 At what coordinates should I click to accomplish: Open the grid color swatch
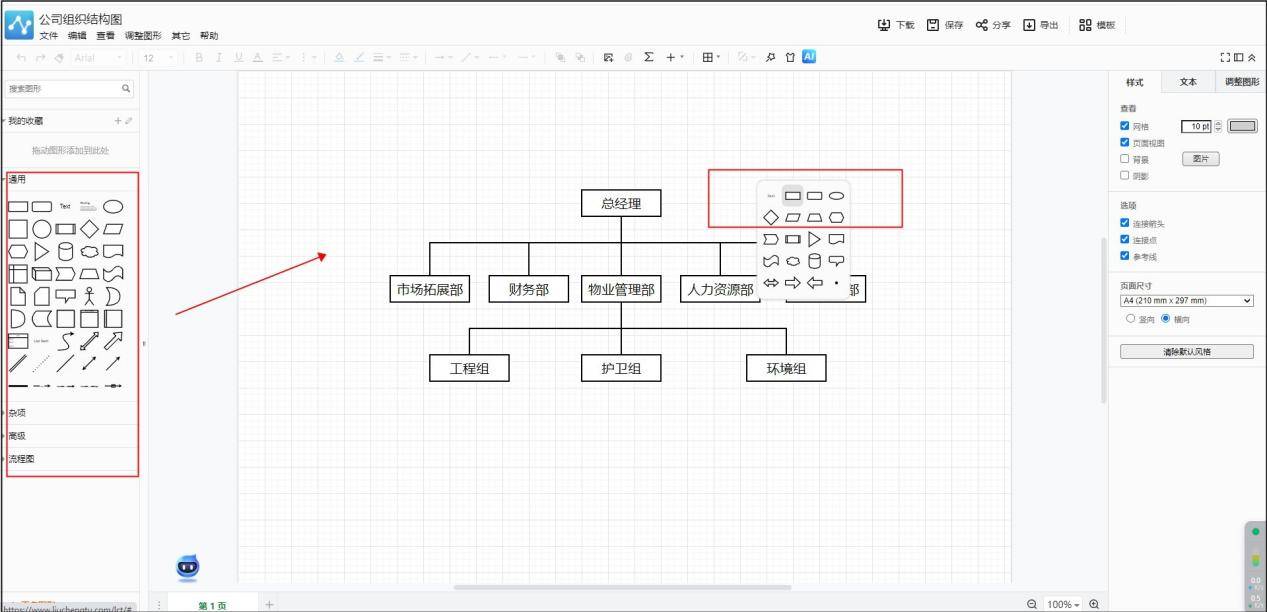(x=1242, y=126)
